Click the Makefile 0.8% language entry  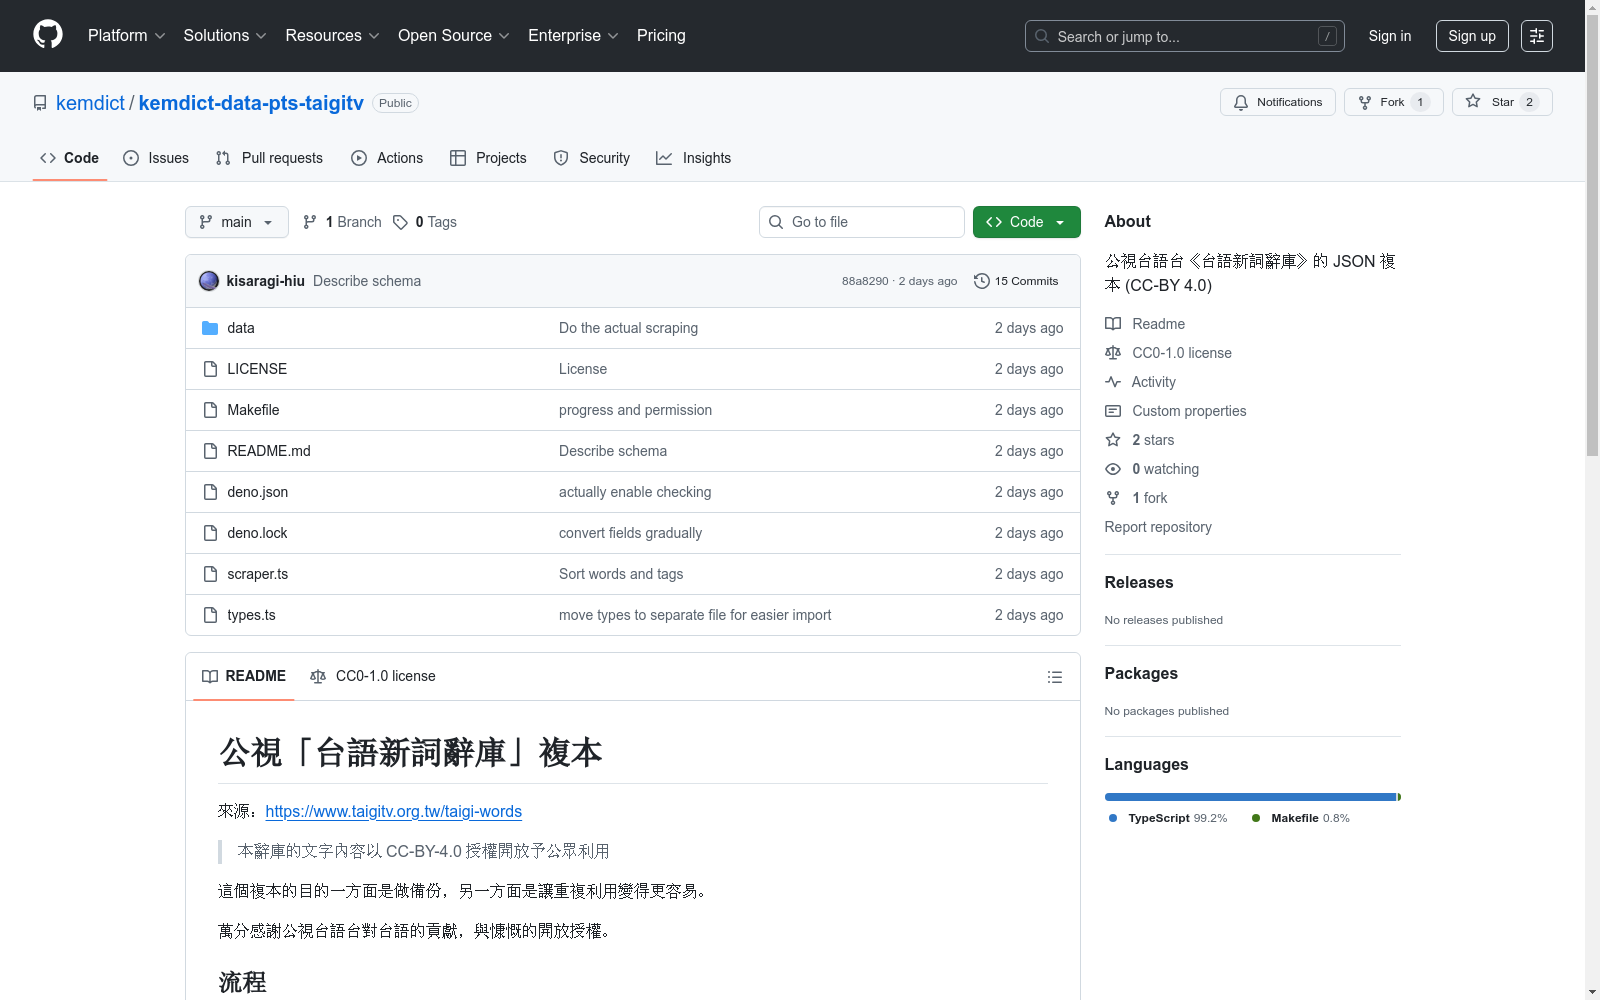1301,818
